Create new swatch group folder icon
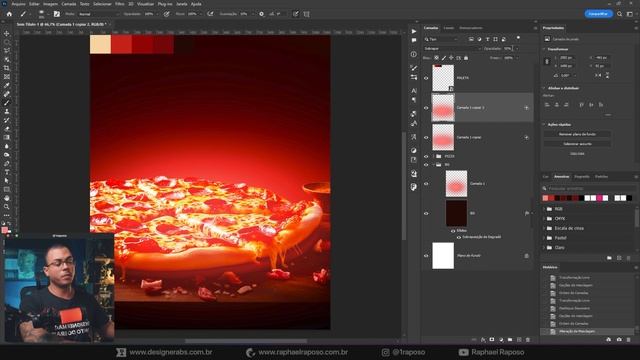This screenshot has width=640, height=360. pos(609,258)
